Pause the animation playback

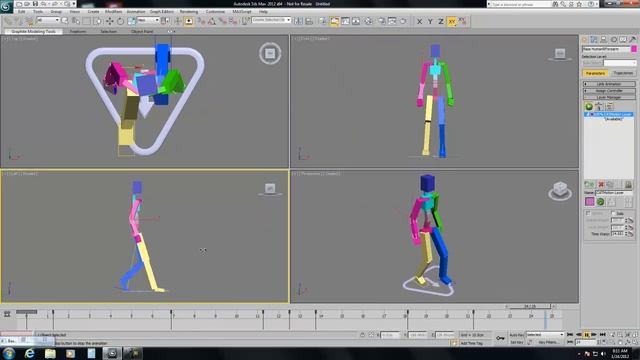tap(586, 335)
